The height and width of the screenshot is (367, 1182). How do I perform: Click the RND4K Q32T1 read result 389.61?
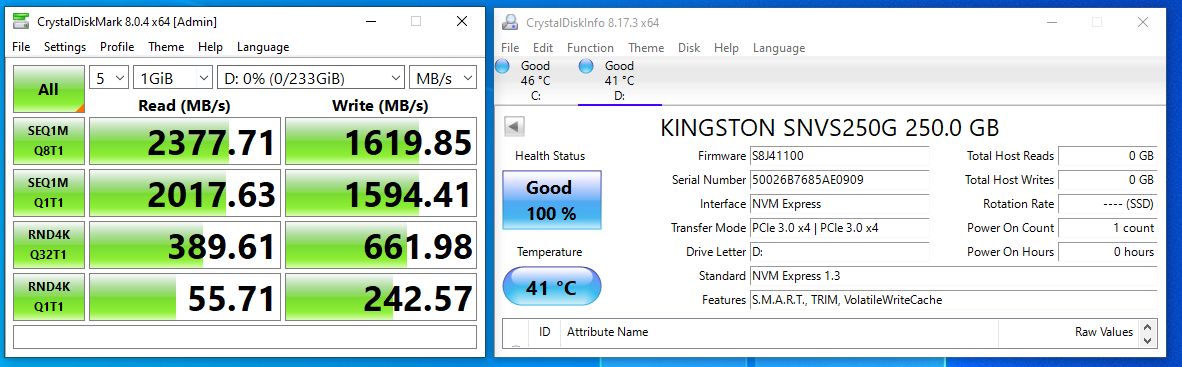pyautogui.click(x=185, y=245)
